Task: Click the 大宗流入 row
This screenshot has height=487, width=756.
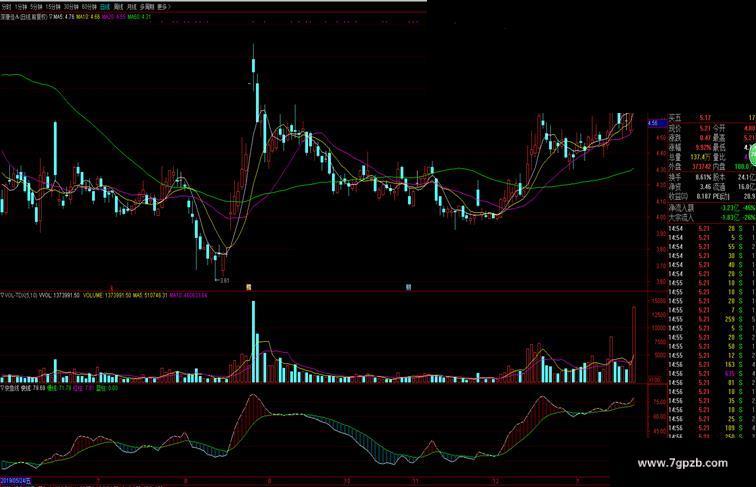Action: pos(712,217)
